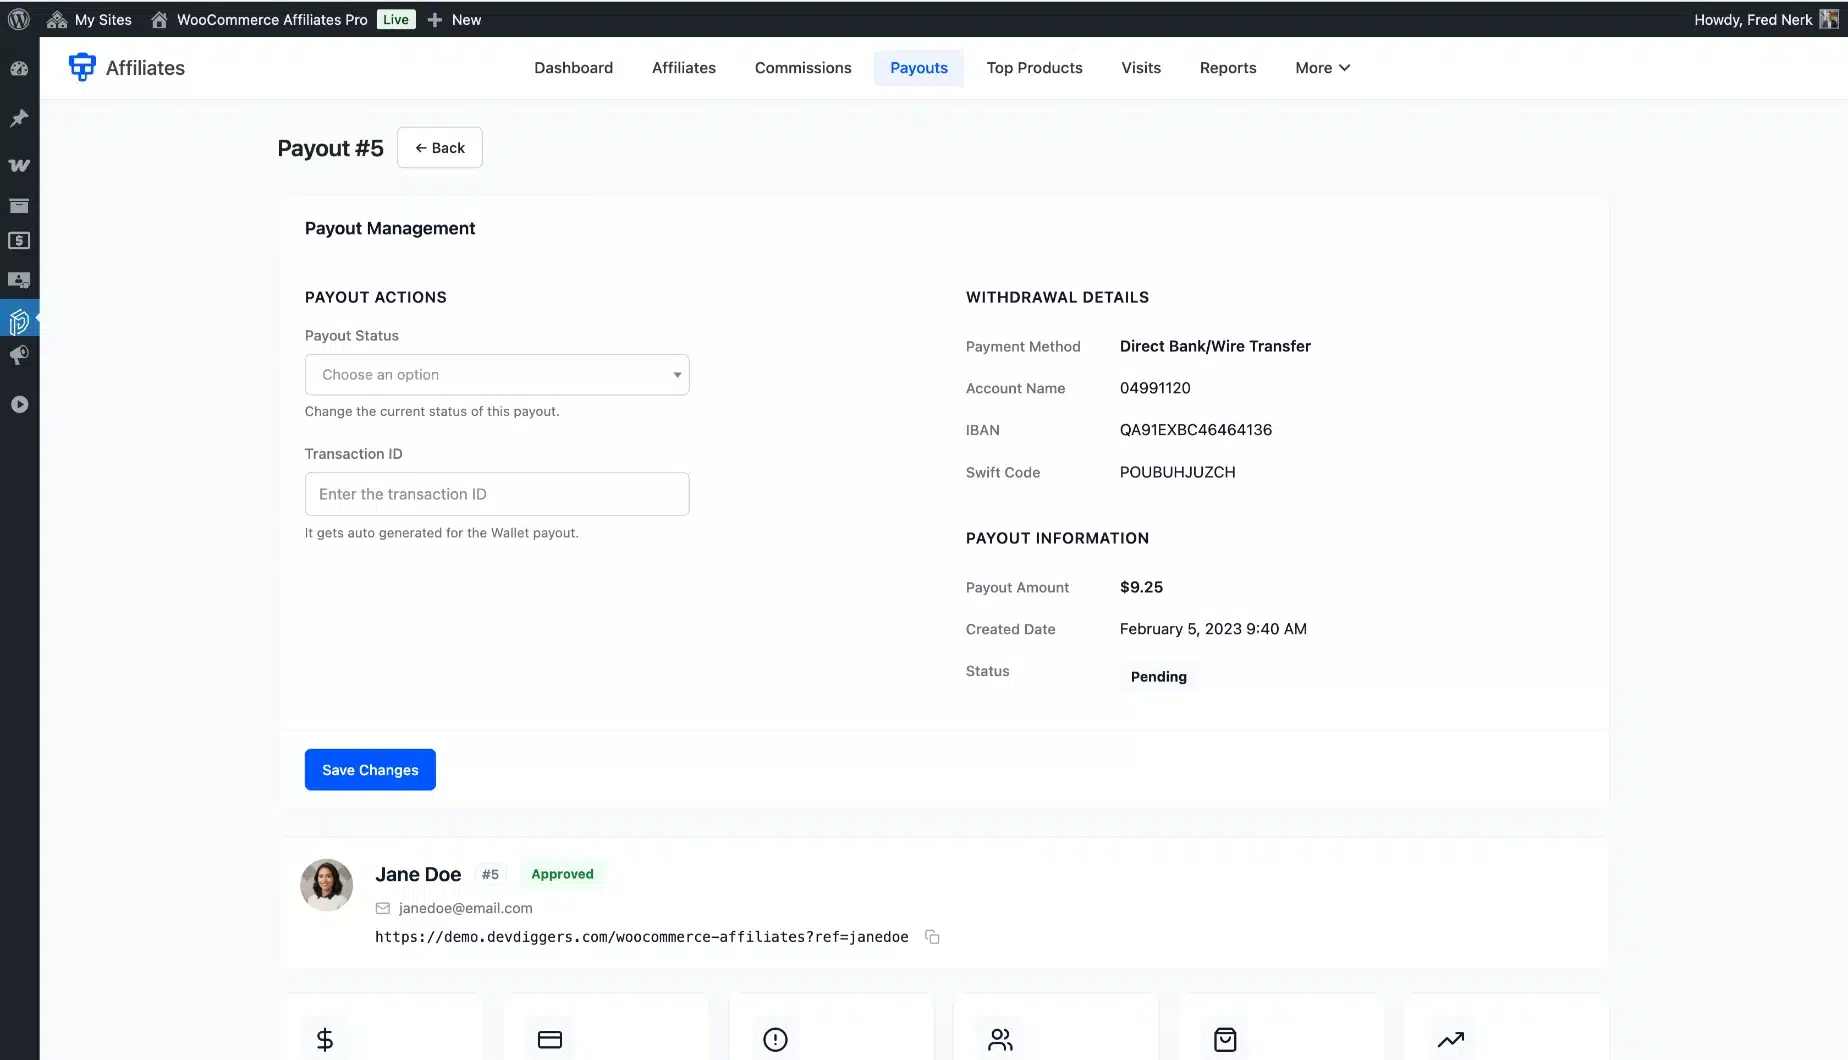The image size is (1848, 1060).
Task: Open the megaphone Marketing sidebar icon
Action: tap(19, 356)
